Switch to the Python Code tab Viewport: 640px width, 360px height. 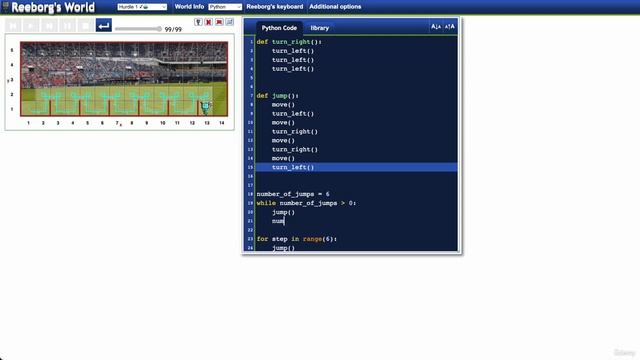(279, 28)
